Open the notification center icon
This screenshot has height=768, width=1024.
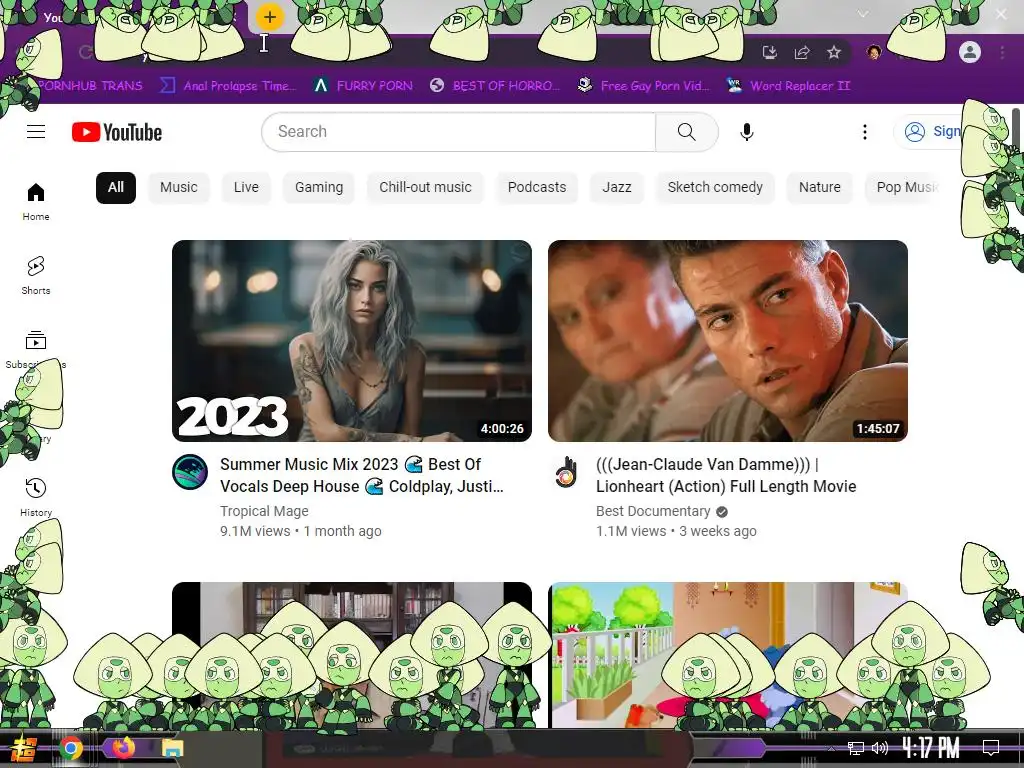[x=991, y=748]
